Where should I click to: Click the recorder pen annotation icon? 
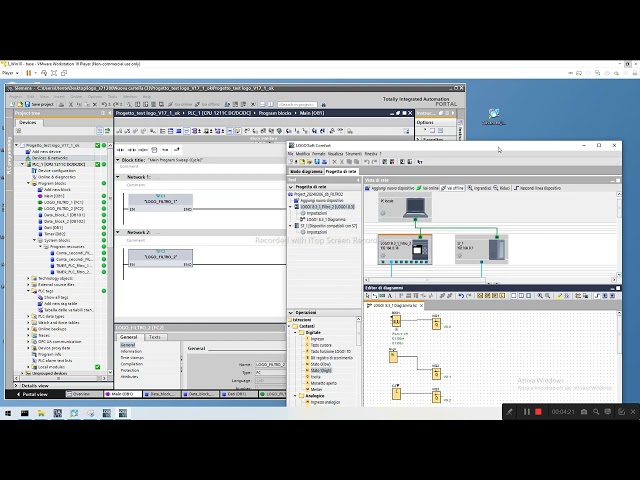click(x=509, y=412)
